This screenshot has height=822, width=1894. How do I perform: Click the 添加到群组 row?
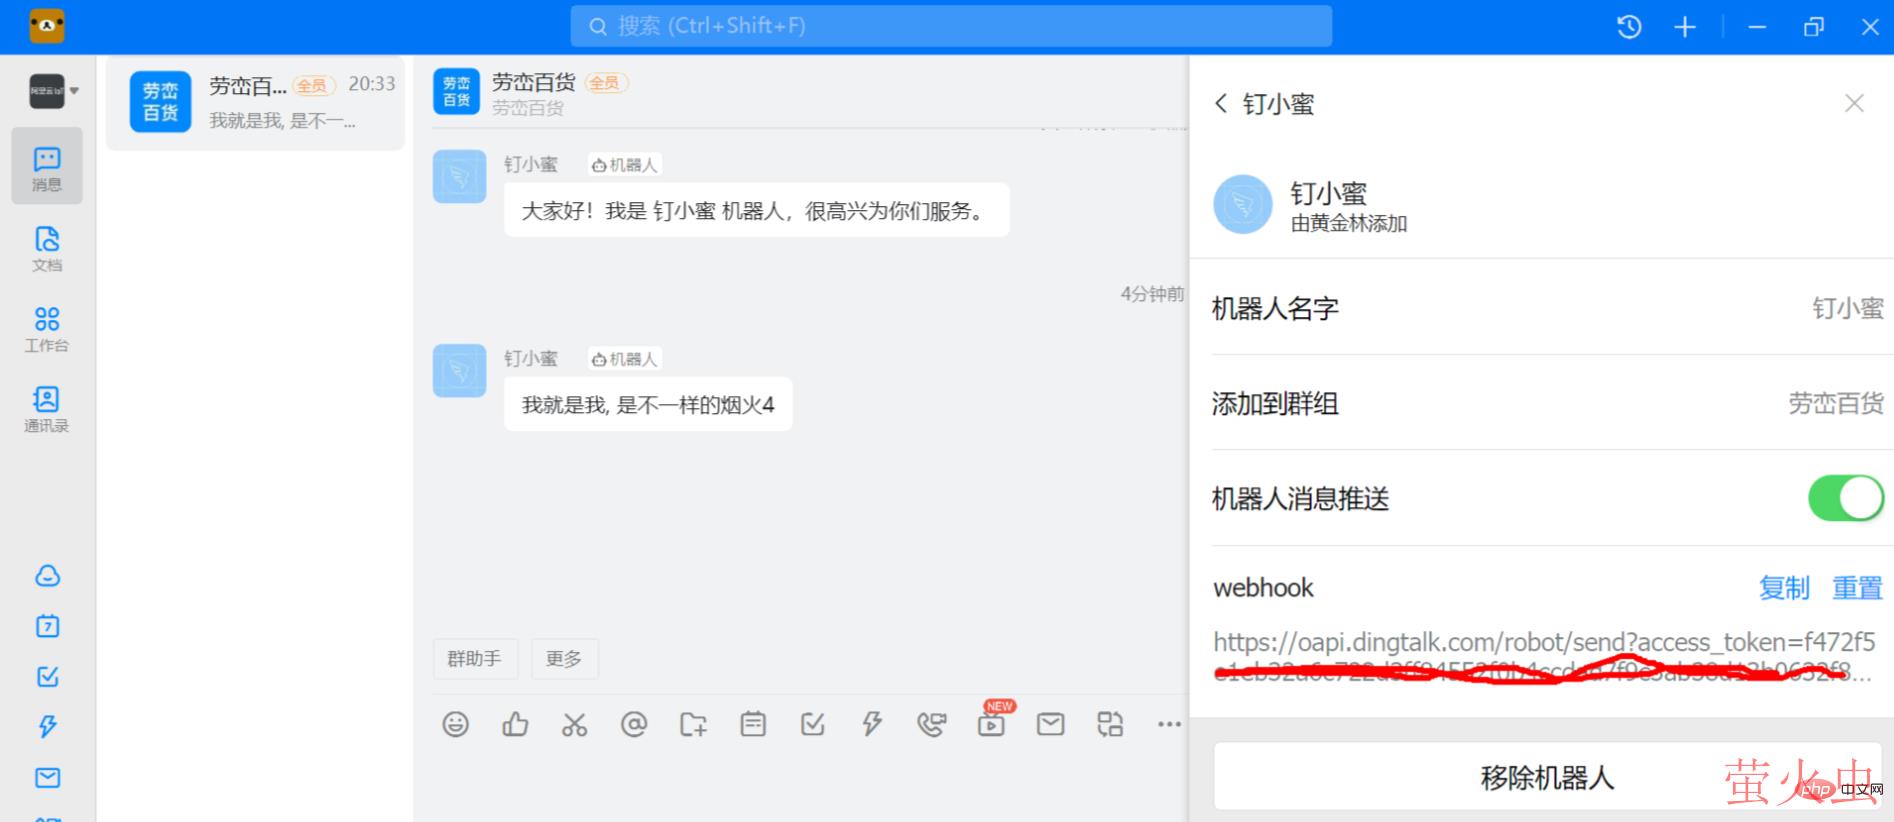coord(1548,403)
